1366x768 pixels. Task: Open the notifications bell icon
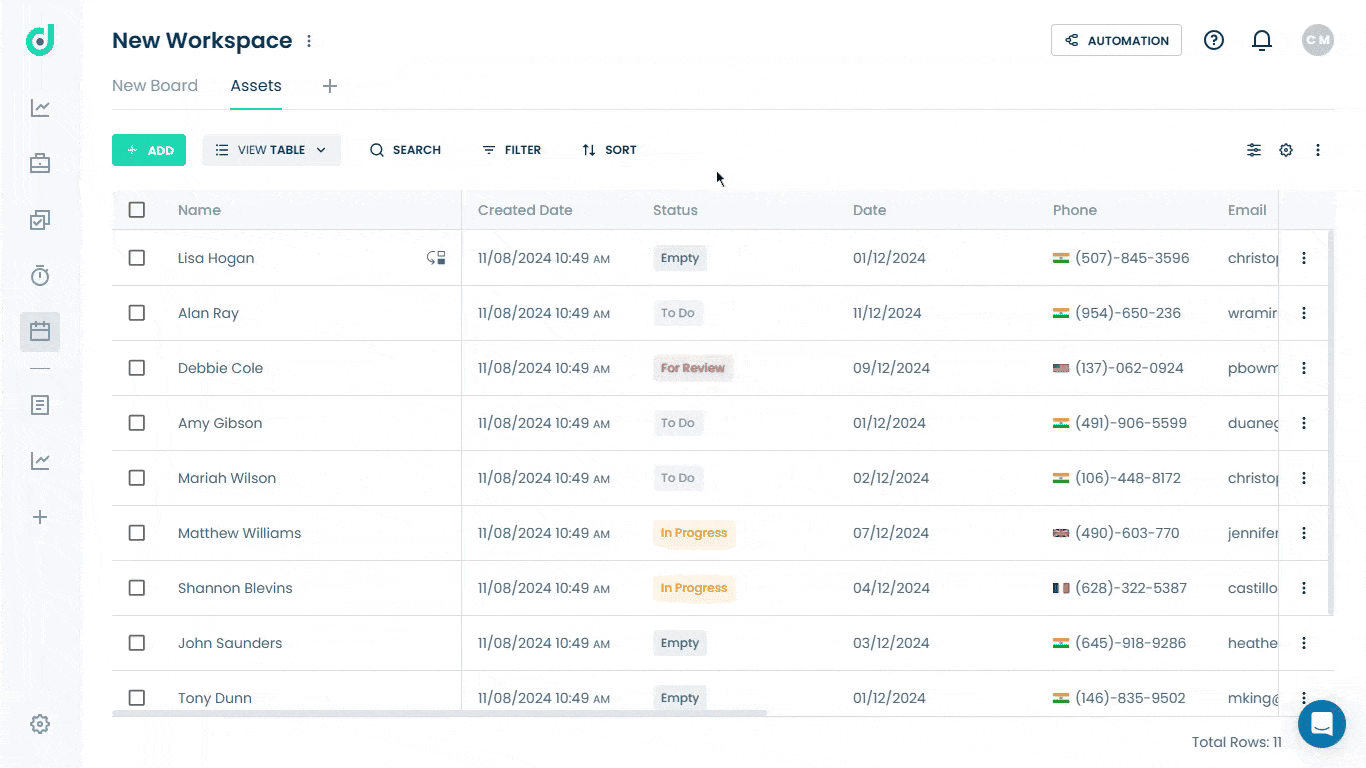1262,40
